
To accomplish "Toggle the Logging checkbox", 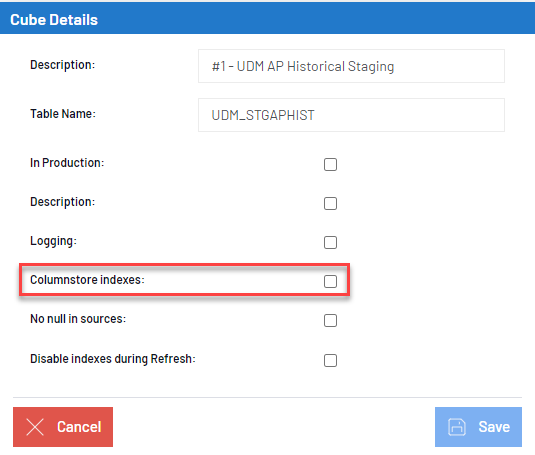I will pyautogui.click(x=330, y=243).
